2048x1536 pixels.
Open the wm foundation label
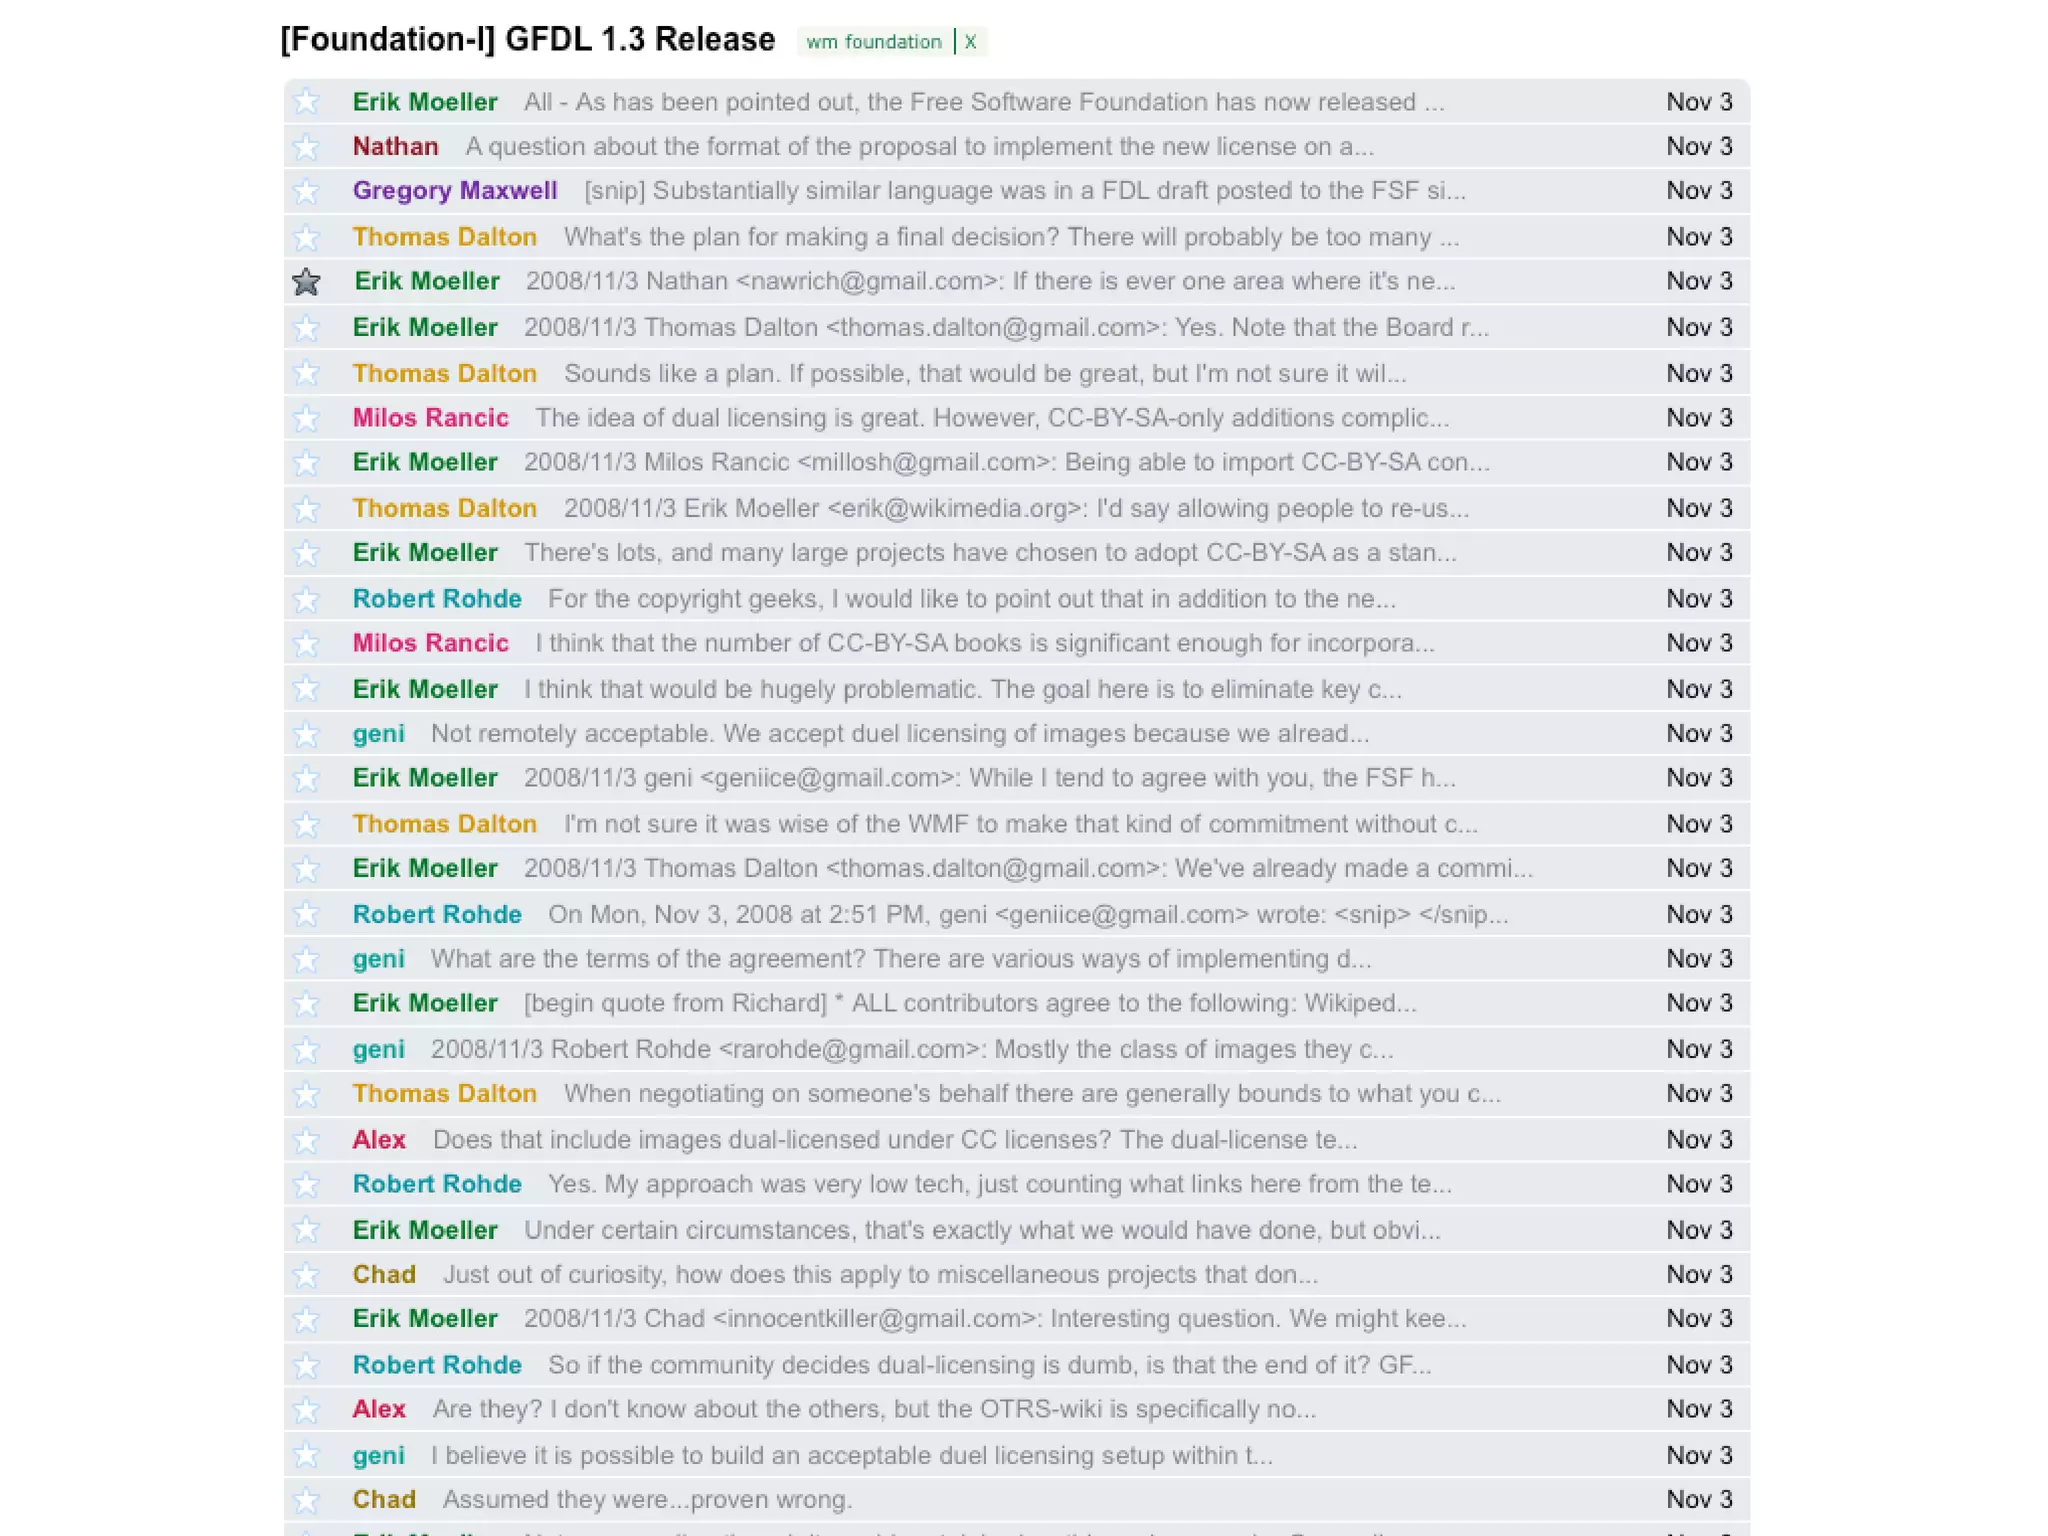(x=873, y=42)
